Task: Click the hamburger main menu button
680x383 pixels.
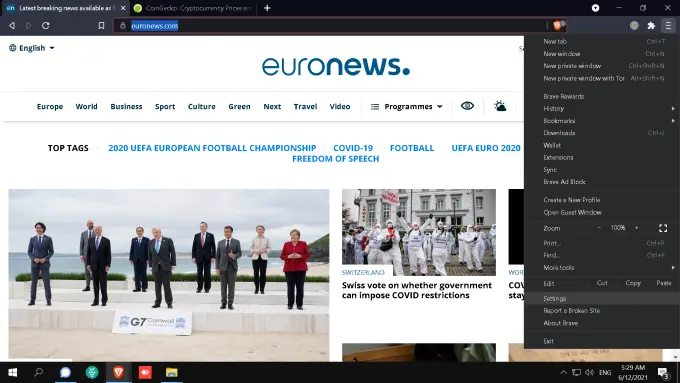Action: click(668, 26)
